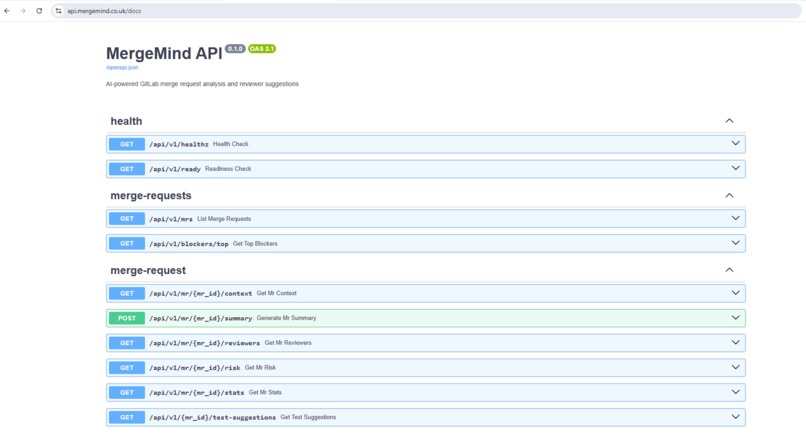Click GET badge for Get Mr Context

(126, 293)
